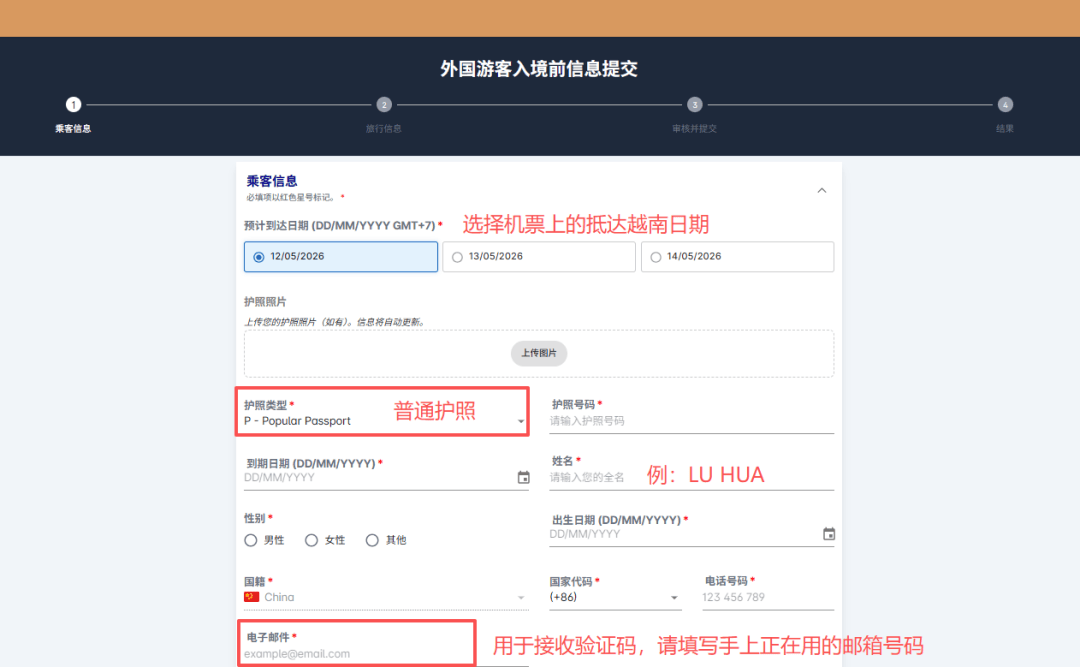Choose gender 女性
The height and width of the screenshot is (667, 1080).
pyautogui.click(x=311, y=540)
